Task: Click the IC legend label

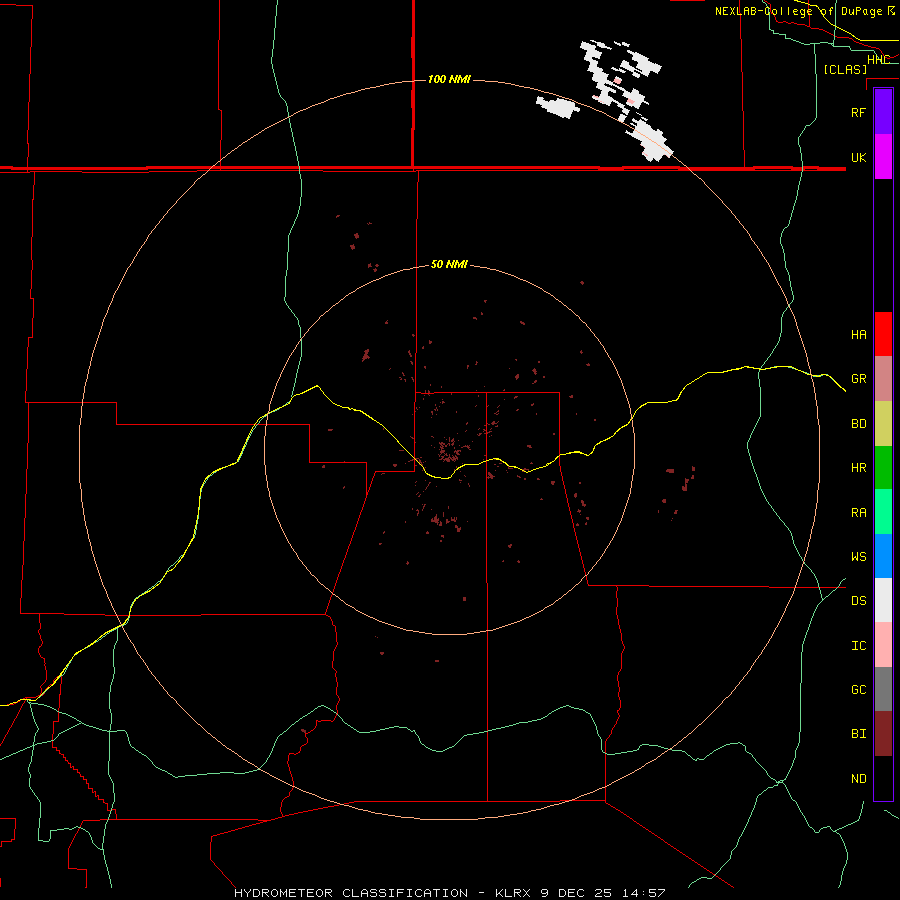Action: (x=858, y=646)
